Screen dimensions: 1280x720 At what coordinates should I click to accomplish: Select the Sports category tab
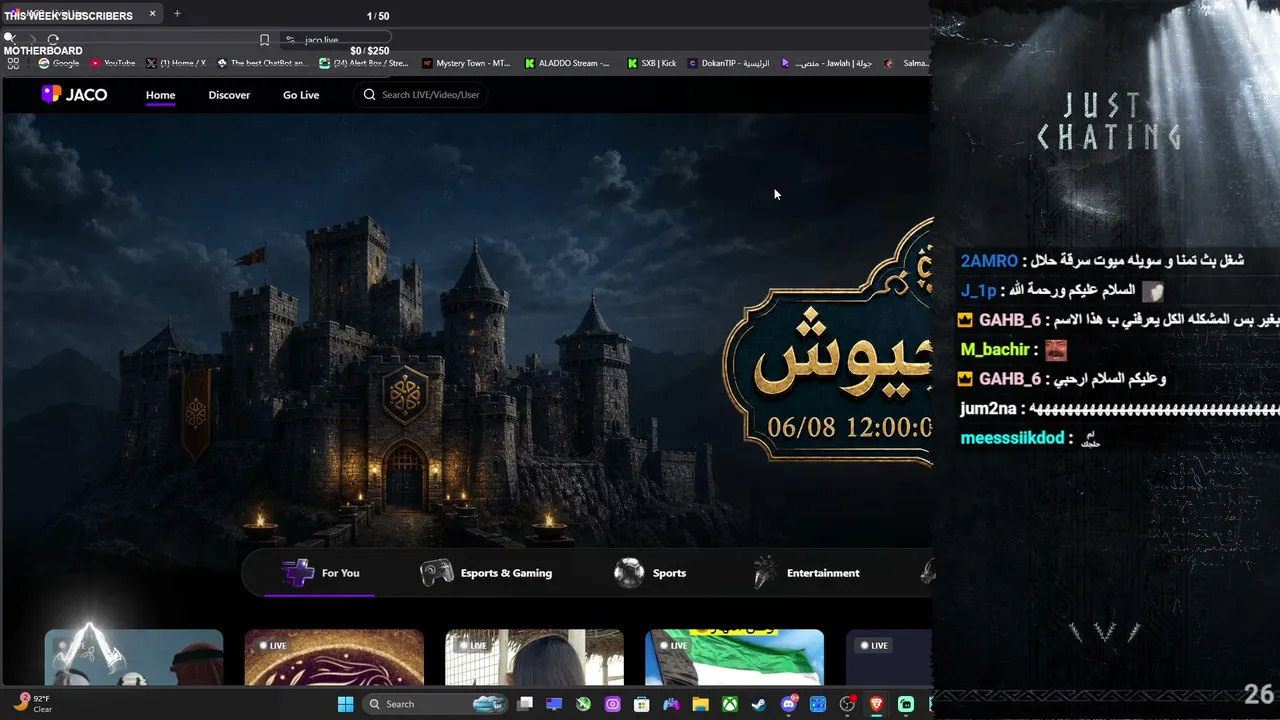[x=650, y=573]
